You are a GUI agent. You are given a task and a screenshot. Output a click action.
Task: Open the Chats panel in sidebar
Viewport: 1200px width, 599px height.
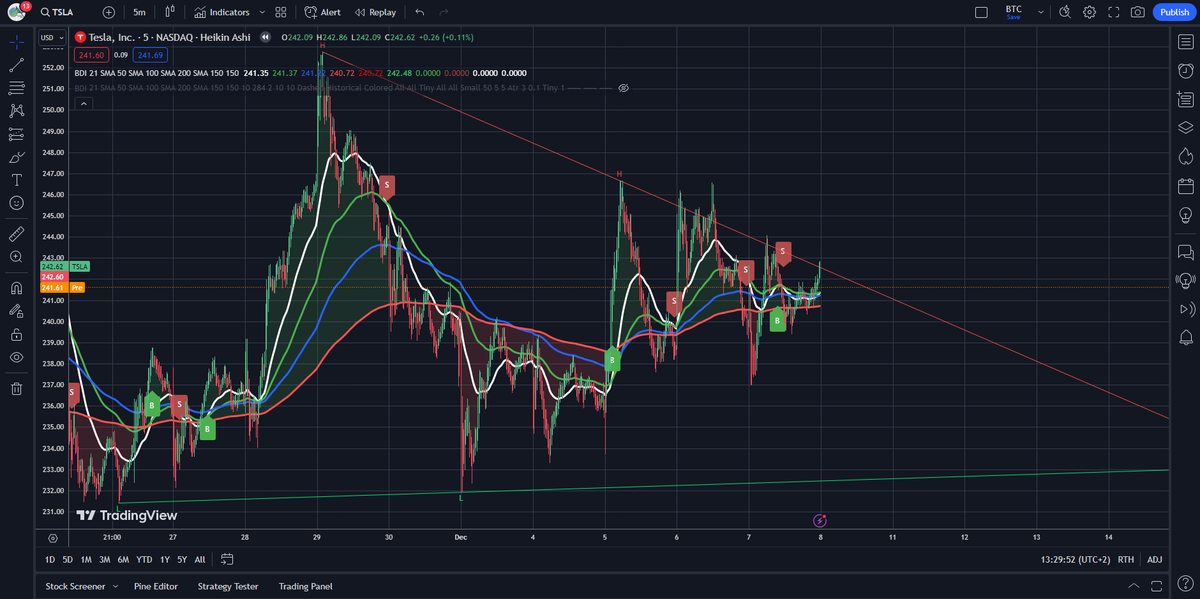(x=1186, y=251)
